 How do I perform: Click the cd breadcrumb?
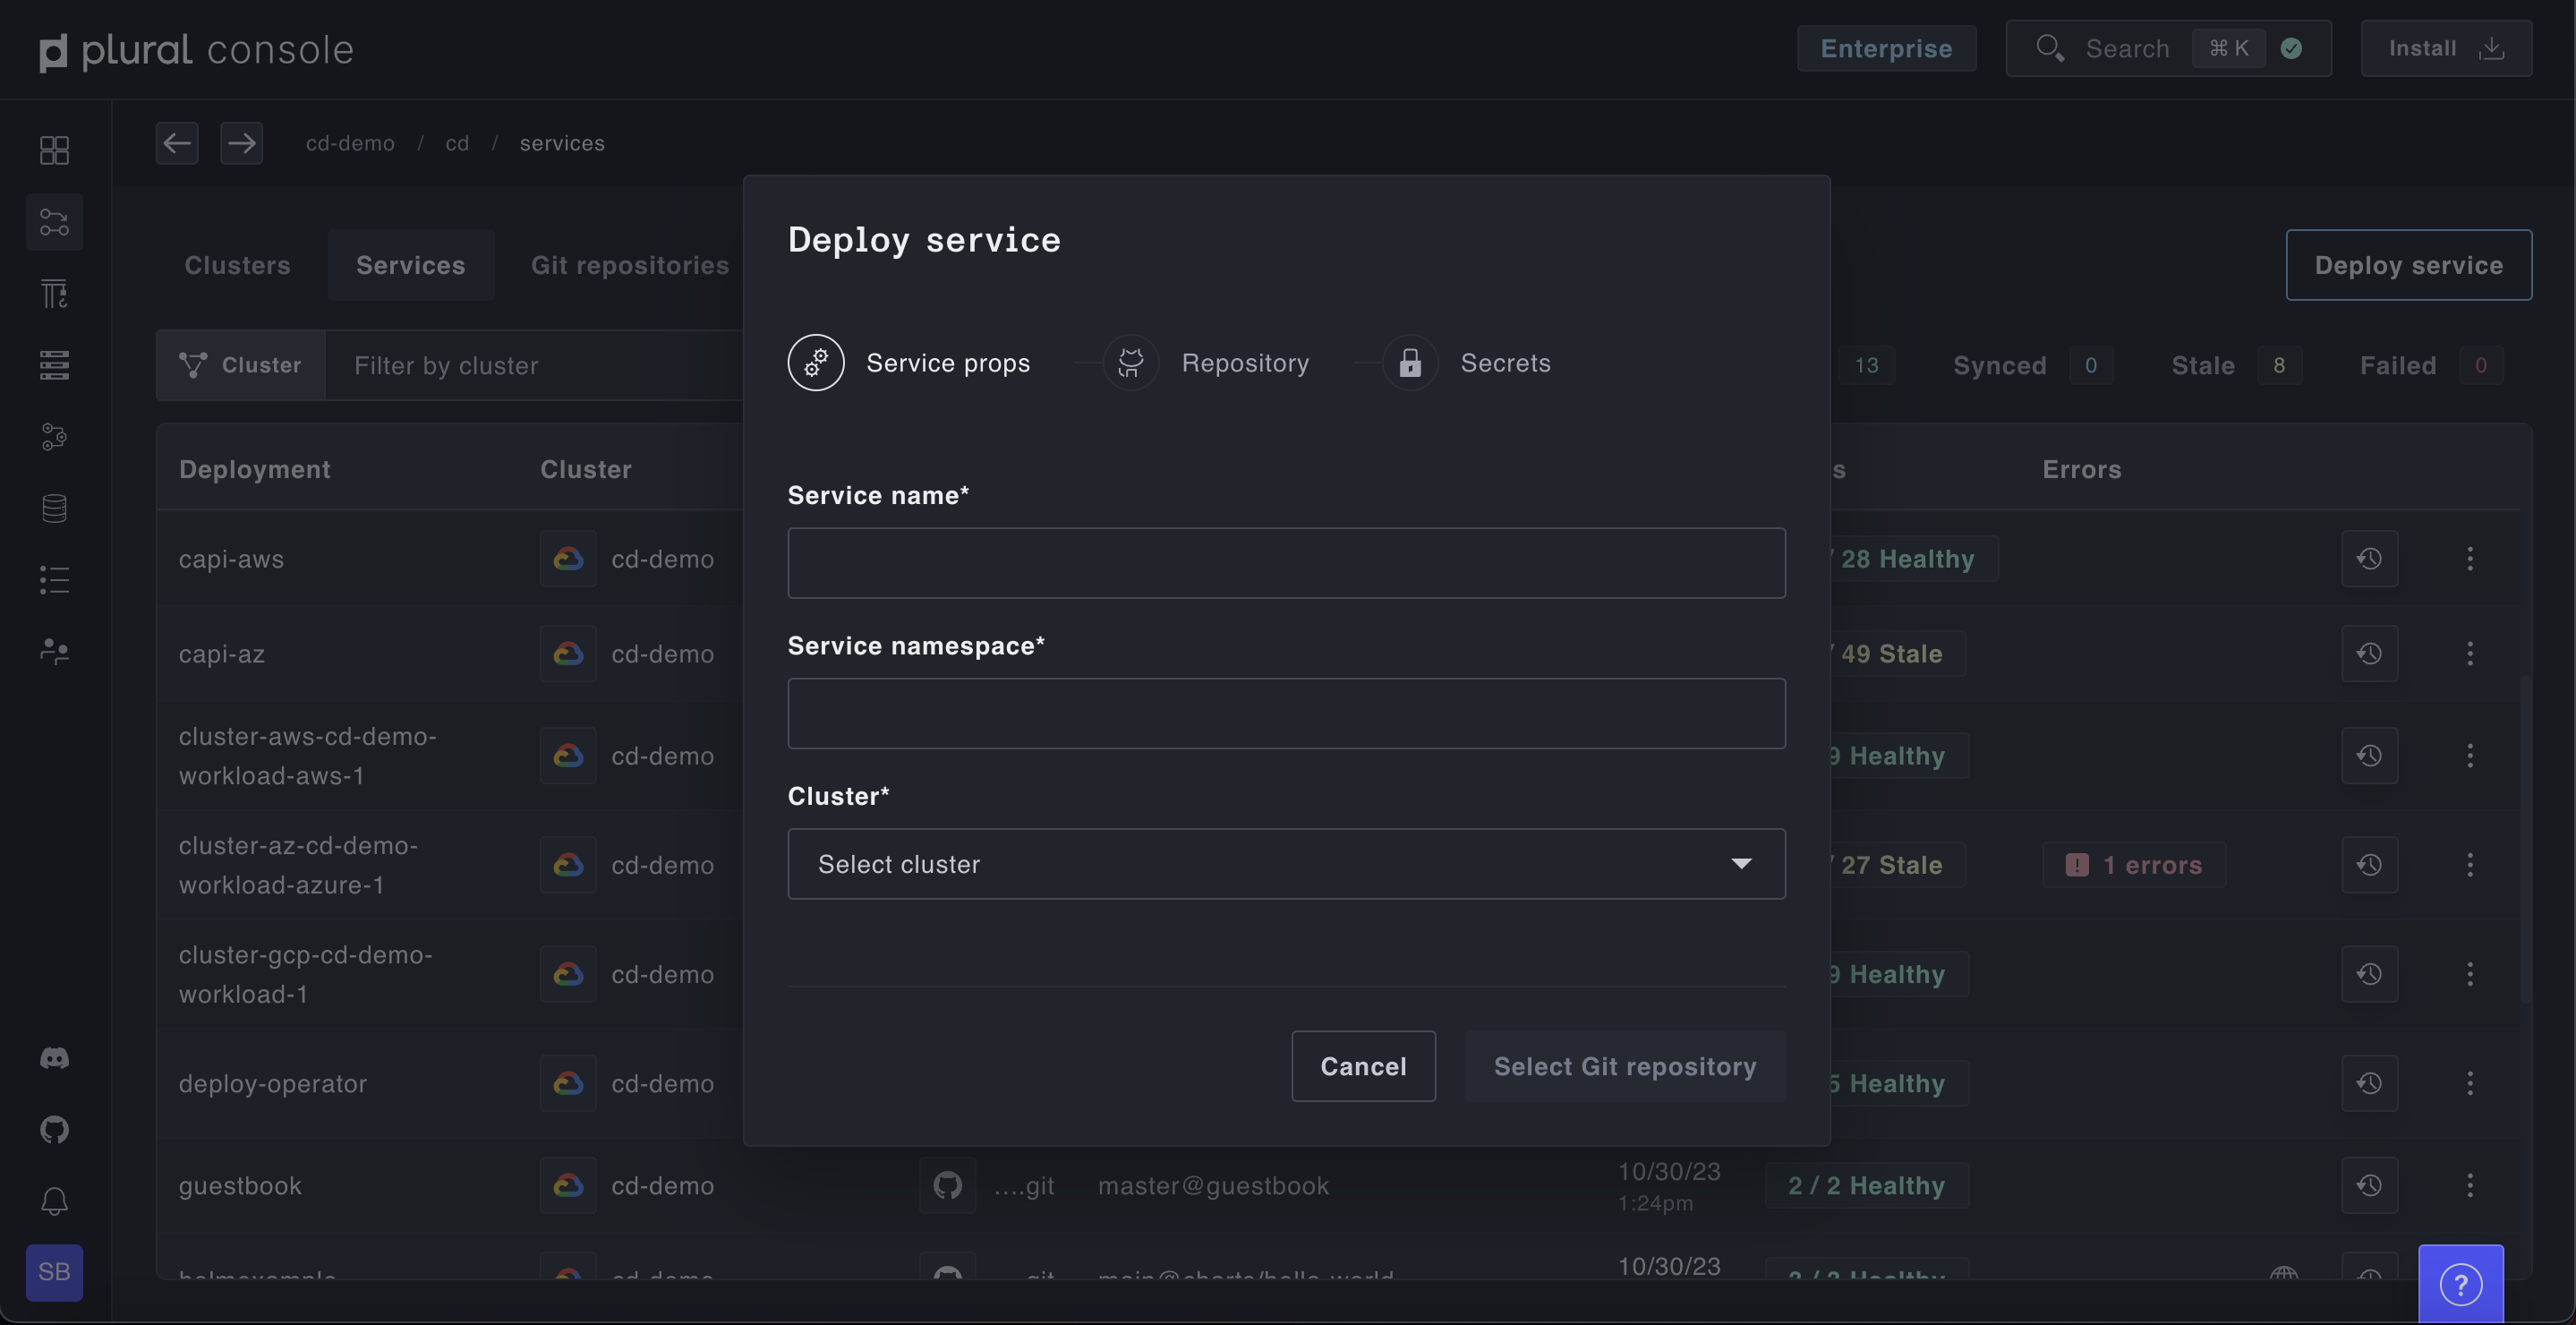pyautogui.click(x=457, y=143)
